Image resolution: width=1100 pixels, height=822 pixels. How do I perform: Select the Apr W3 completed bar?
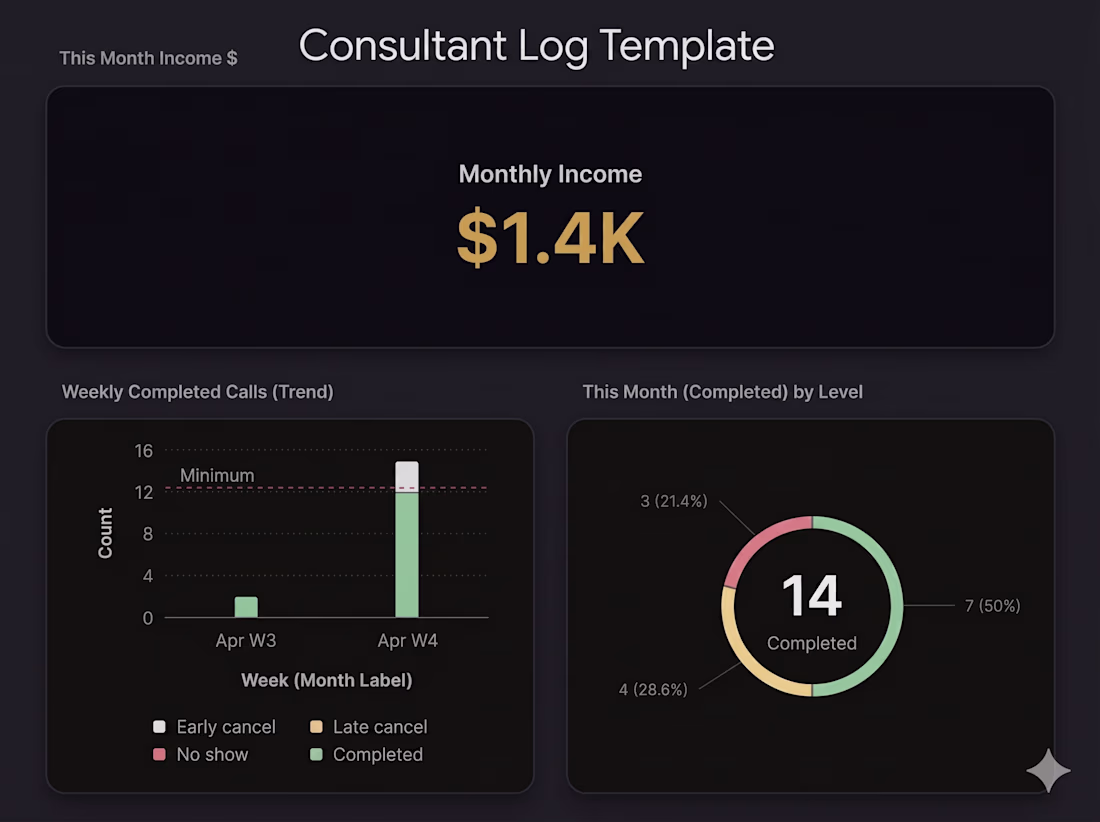246,607
